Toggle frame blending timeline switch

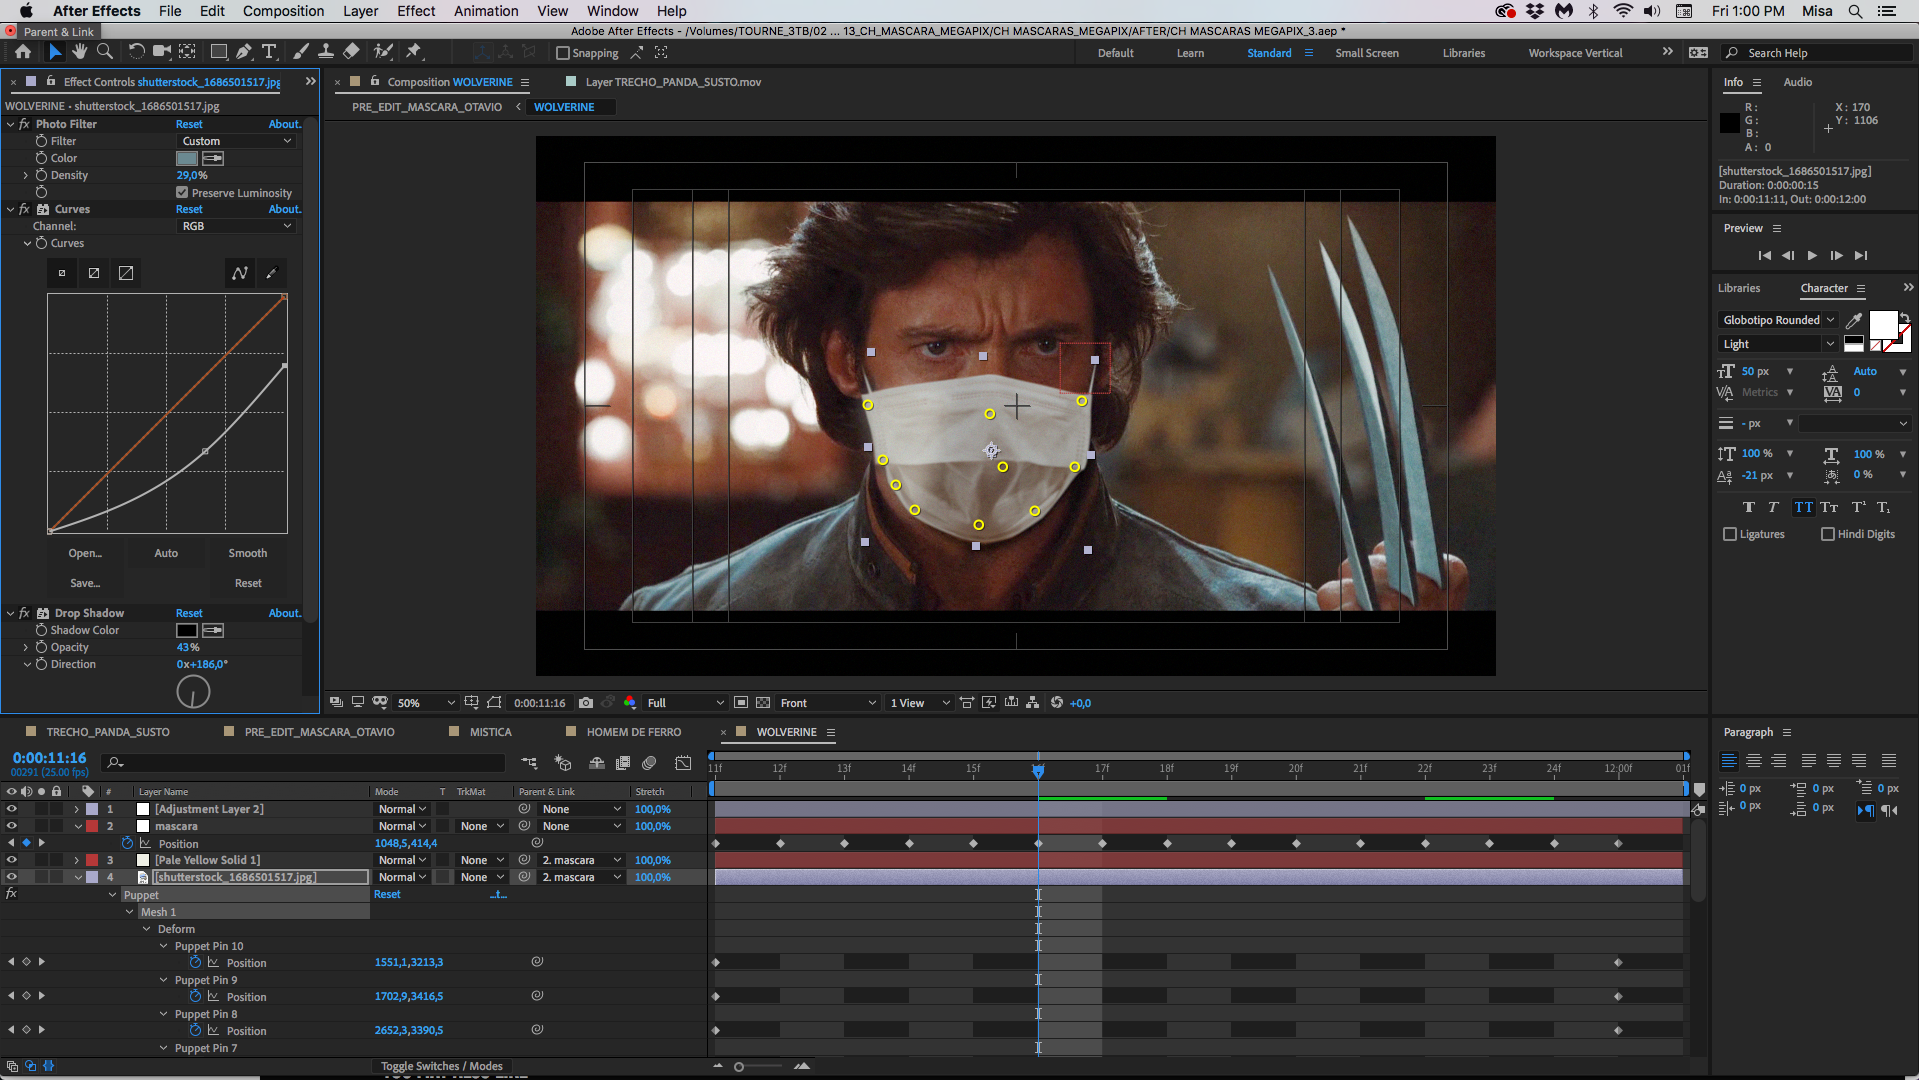(x=622, y=763)
